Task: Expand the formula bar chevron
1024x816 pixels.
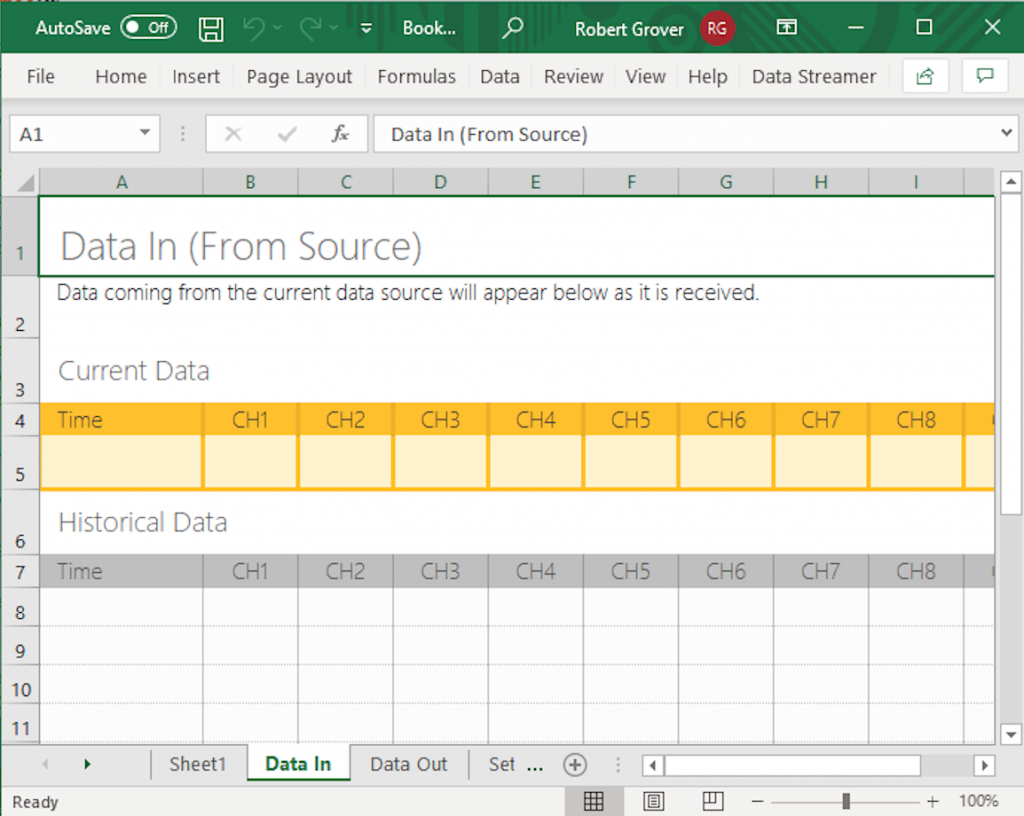Action: tap(1006, 133)
